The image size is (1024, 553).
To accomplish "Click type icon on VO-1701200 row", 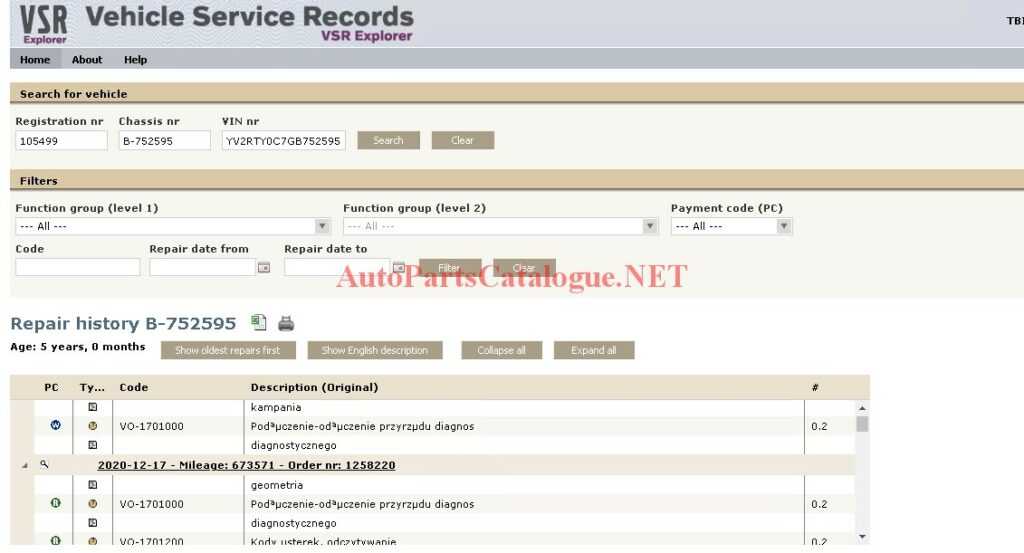I will (x=93, y=541).
